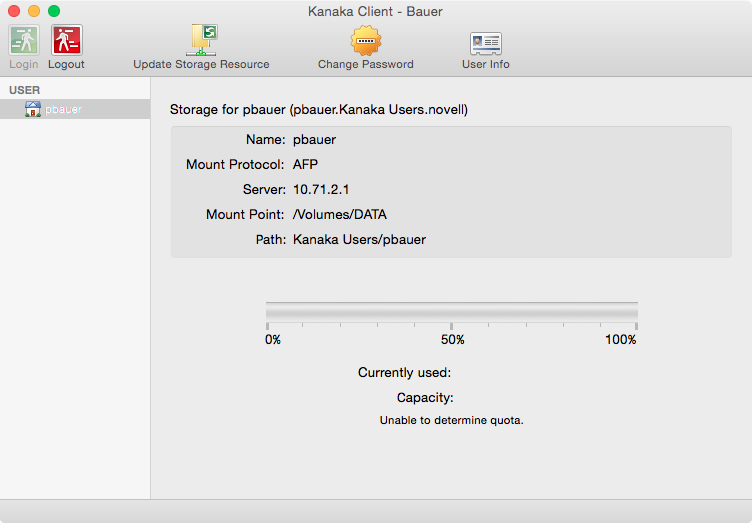Viewport: 752px width, 523px height.
Task: Open the Change Password badge icon
Action: (366, 40)
